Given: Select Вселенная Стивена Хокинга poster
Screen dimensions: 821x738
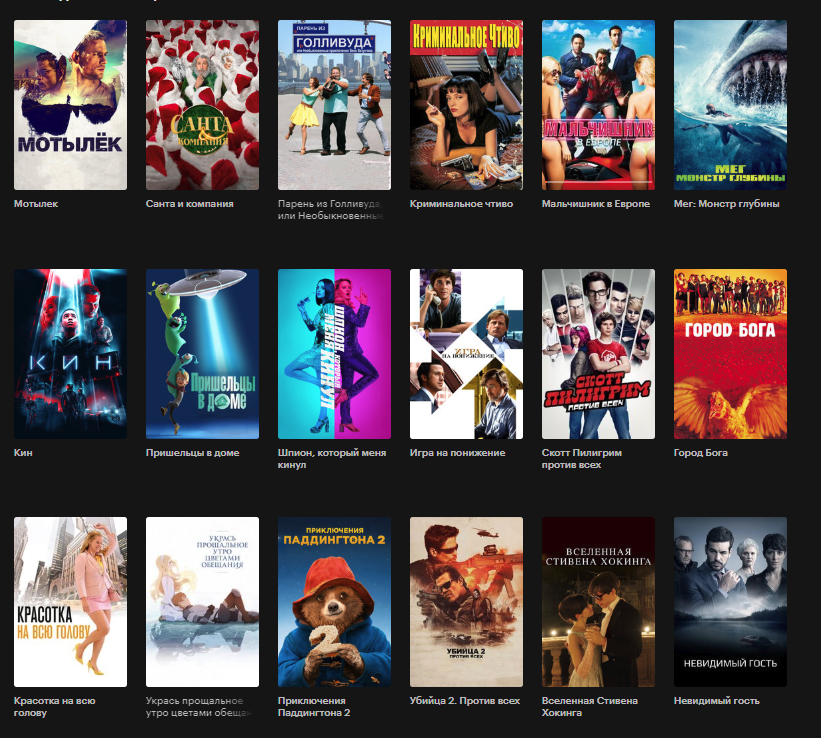Looking at the screenshot, I should pos(598,602).
